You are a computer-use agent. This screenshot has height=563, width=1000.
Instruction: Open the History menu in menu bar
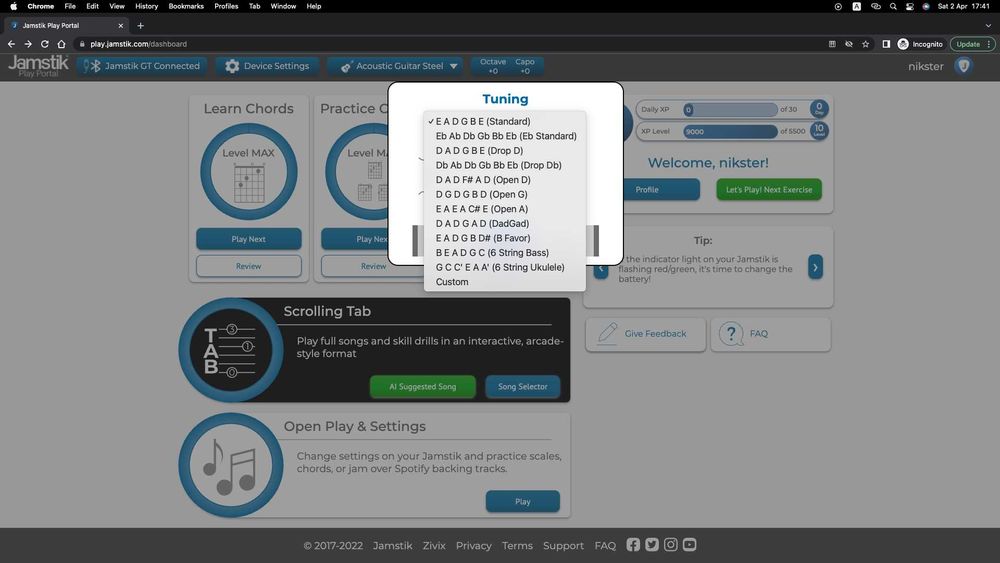146,6
